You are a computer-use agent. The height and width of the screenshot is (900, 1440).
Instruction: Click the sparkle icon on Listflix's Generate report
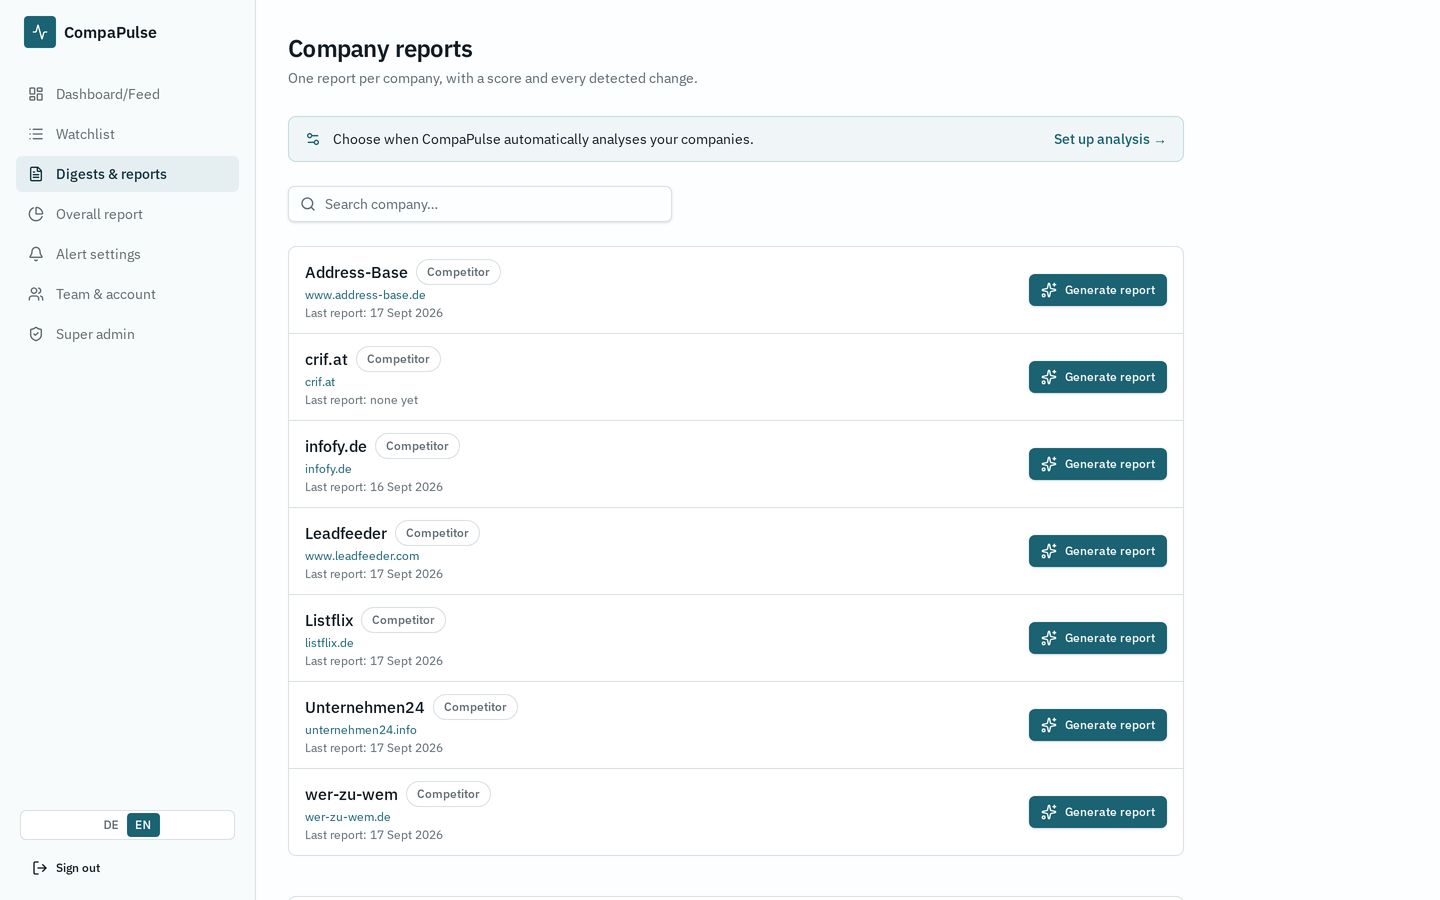pyautogui.click(x=1049, y=638)
